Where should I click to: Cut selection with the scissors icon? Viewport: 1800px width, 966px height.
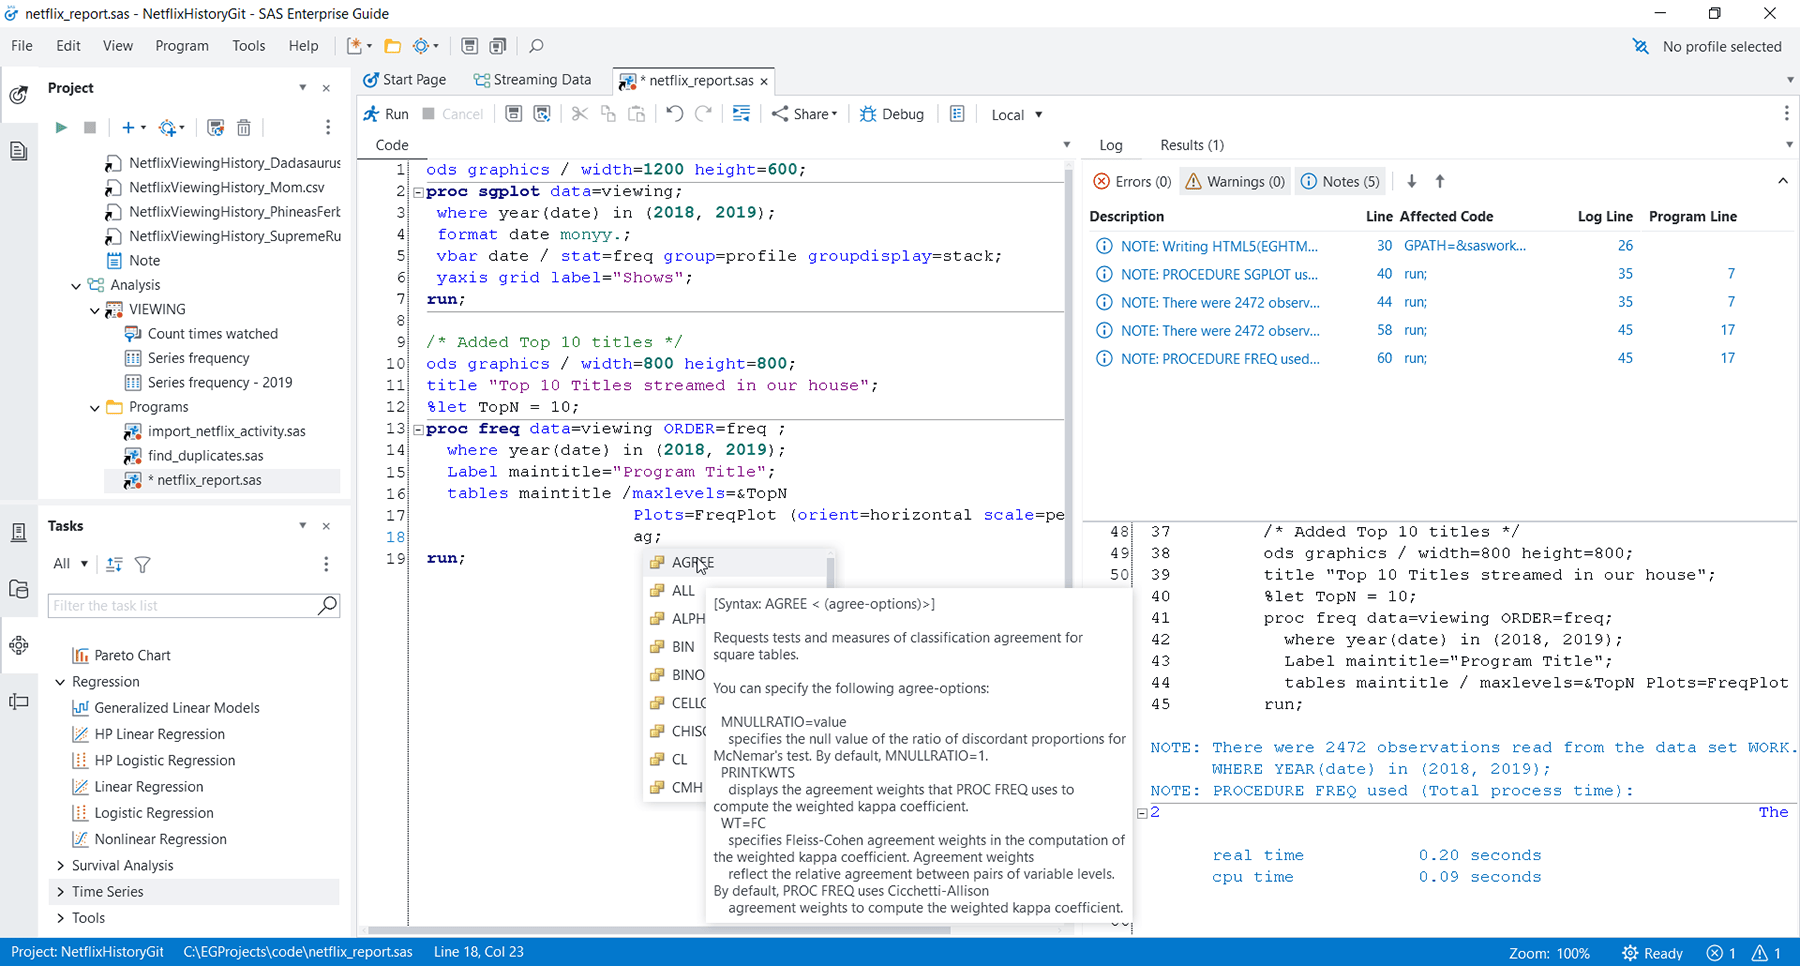point(579,114)
